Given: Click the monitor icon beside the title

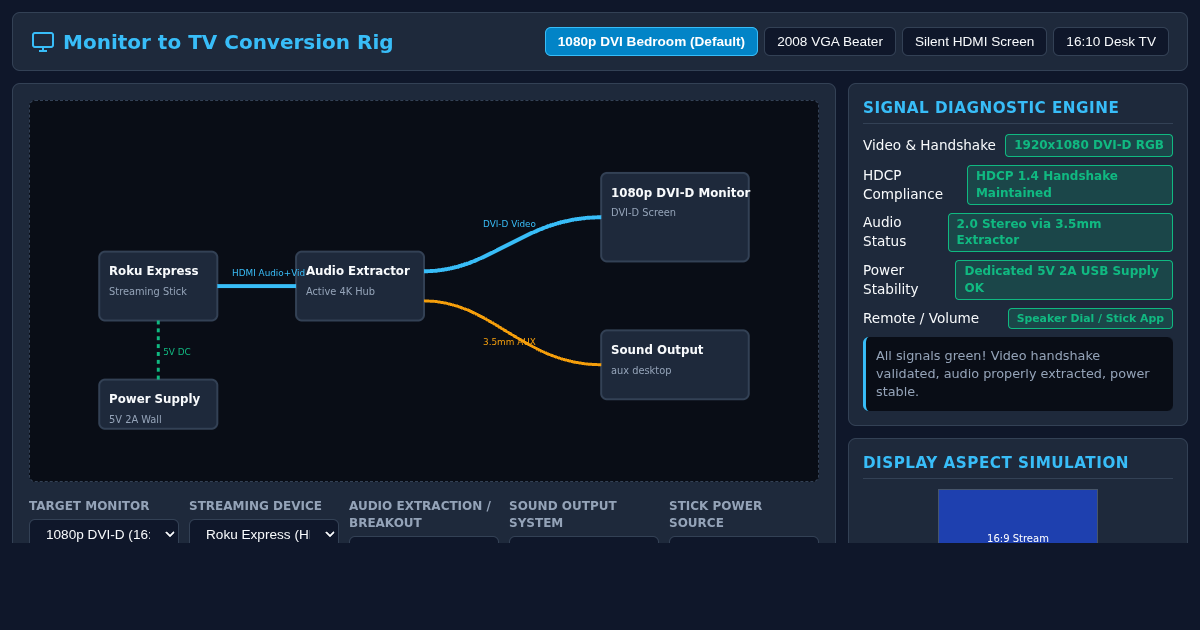Looking at the screenshot, I should click(x=43, y=42).
